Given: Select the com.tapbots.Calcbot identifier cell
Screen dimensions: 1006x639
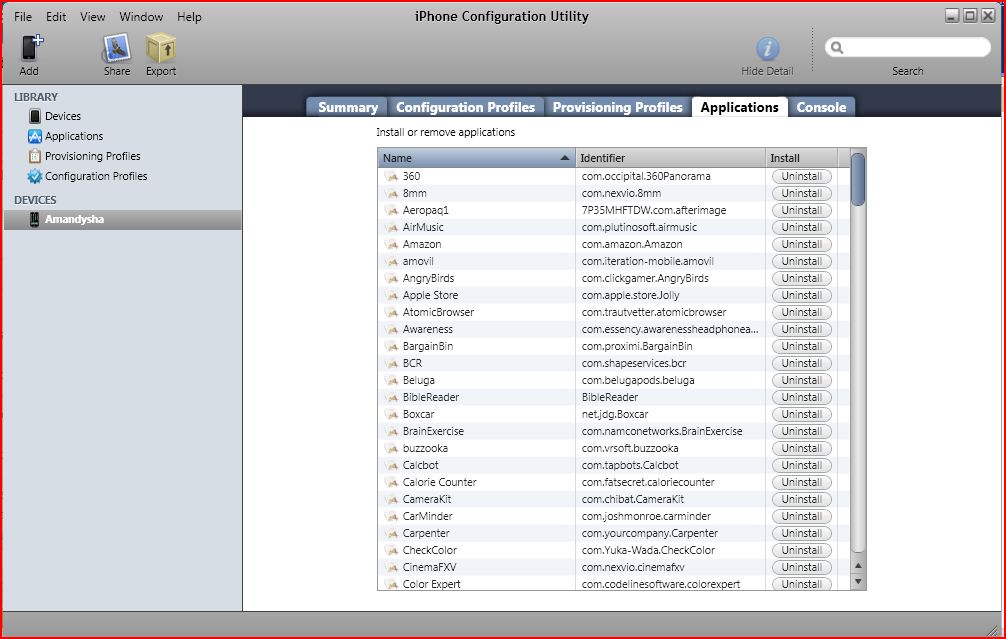Looking at the screenshot, I should coord(670,465).
